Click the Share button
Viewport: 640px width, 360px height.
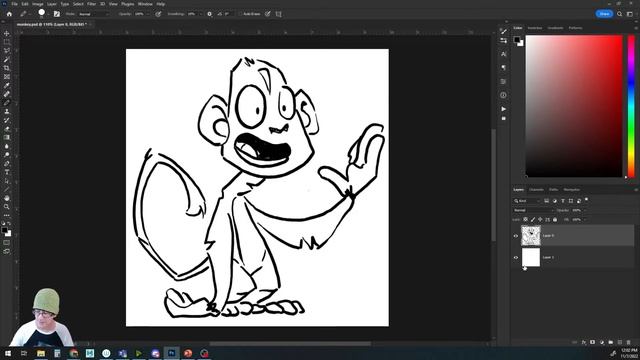point(604,14)
